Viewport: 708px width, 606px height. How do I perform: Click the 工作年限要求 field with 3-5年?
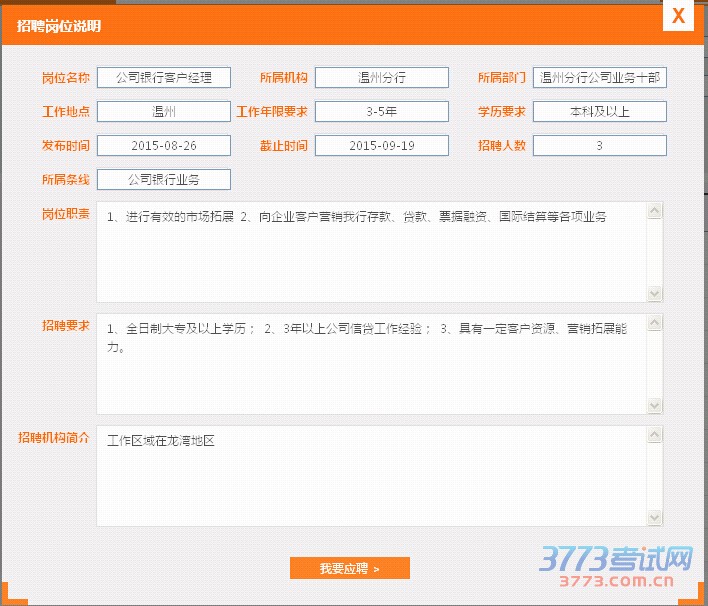[381, 112]
